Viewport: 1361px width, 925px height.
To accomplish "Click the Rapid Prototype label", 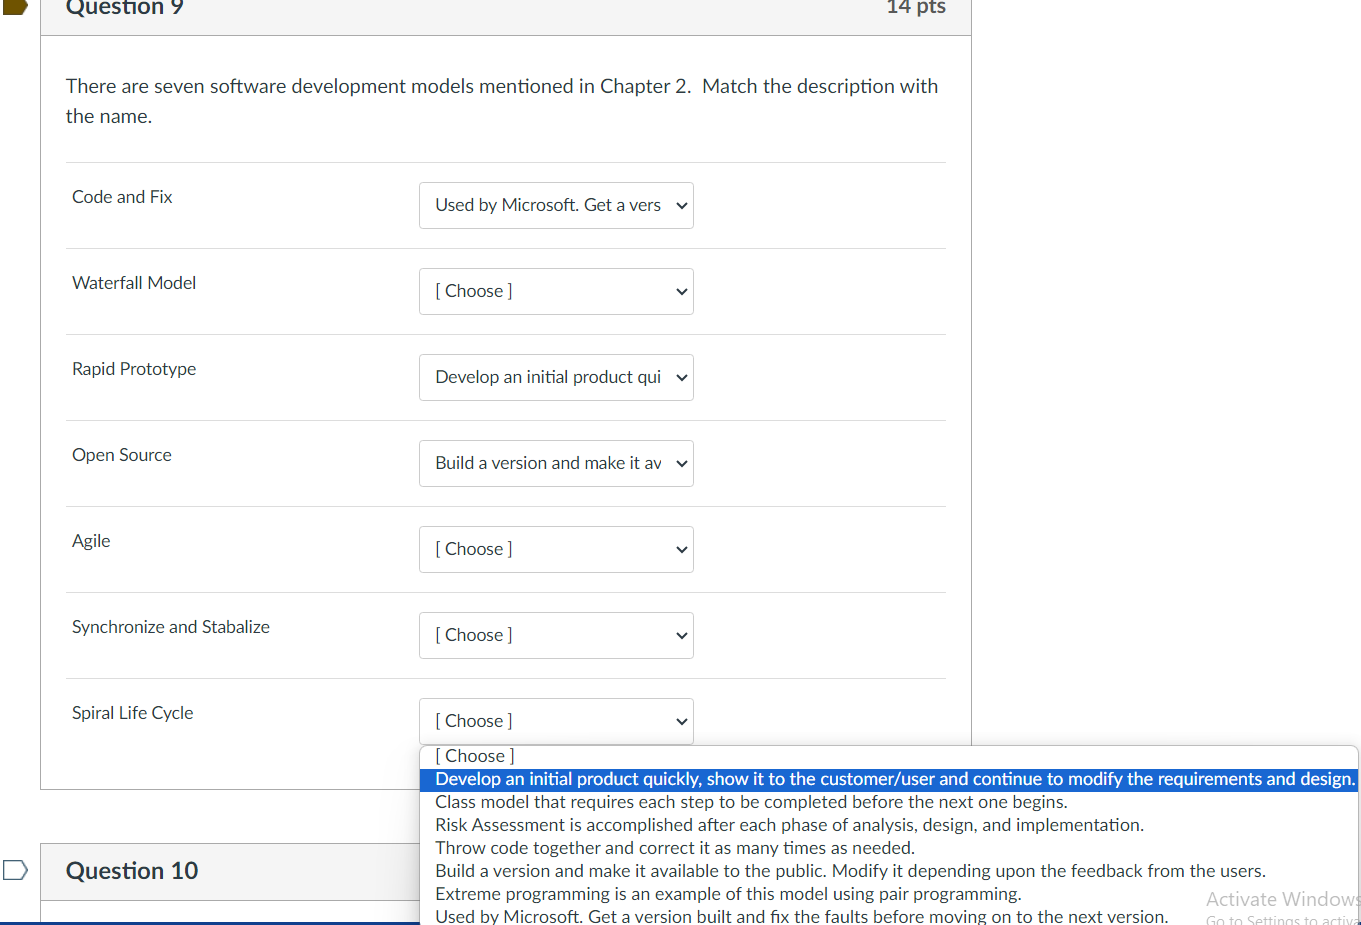I will click(x=134, y=369).
